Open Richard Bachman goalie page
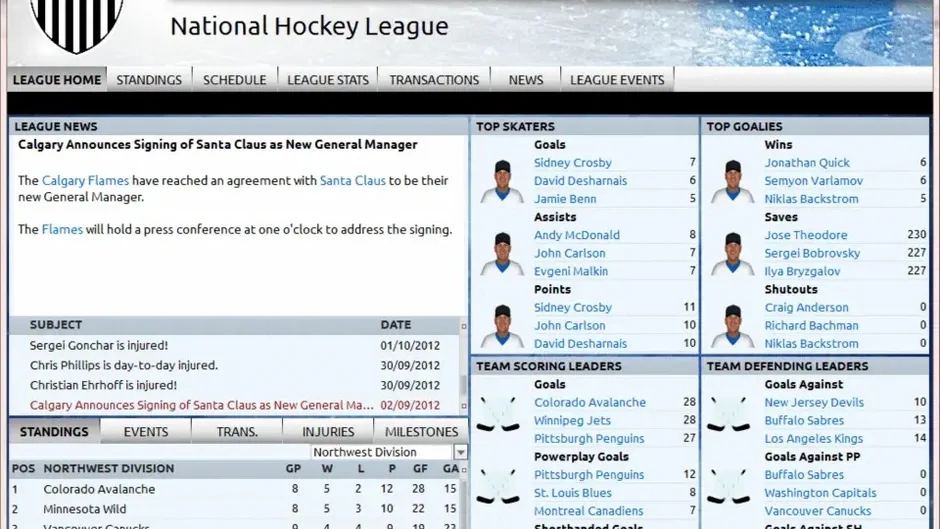Image resolution: width=940 pixels, height=529 pixels. pos(811,326)
